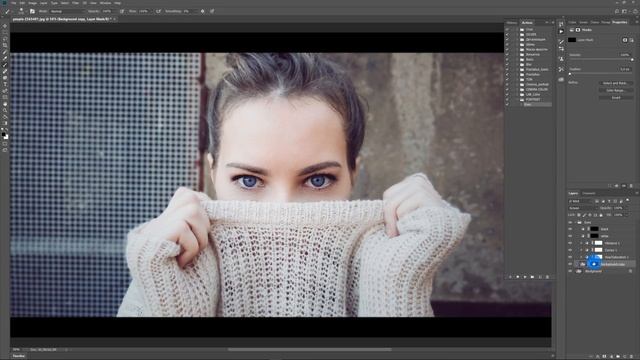Select the Curves 1 layer mask thumbnail
This screenshot has width=640, height=360.
pyautogui.click(x=598, y=250)
